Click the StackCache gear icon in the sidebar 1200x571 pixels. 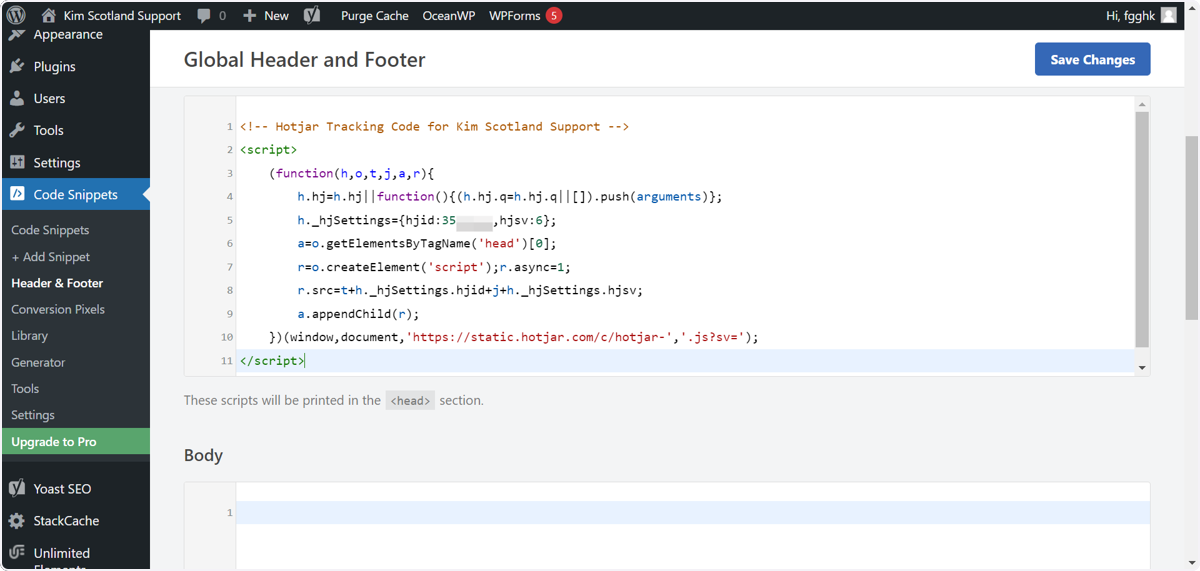pyautogui.click(x=17, y=520)
